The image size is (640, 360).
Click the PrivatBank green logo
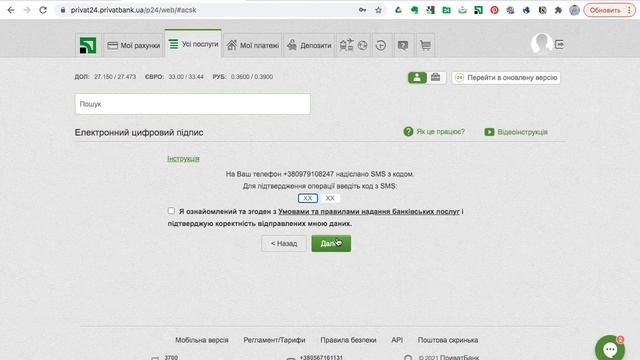pyautogui.click(x=88, y=45)
